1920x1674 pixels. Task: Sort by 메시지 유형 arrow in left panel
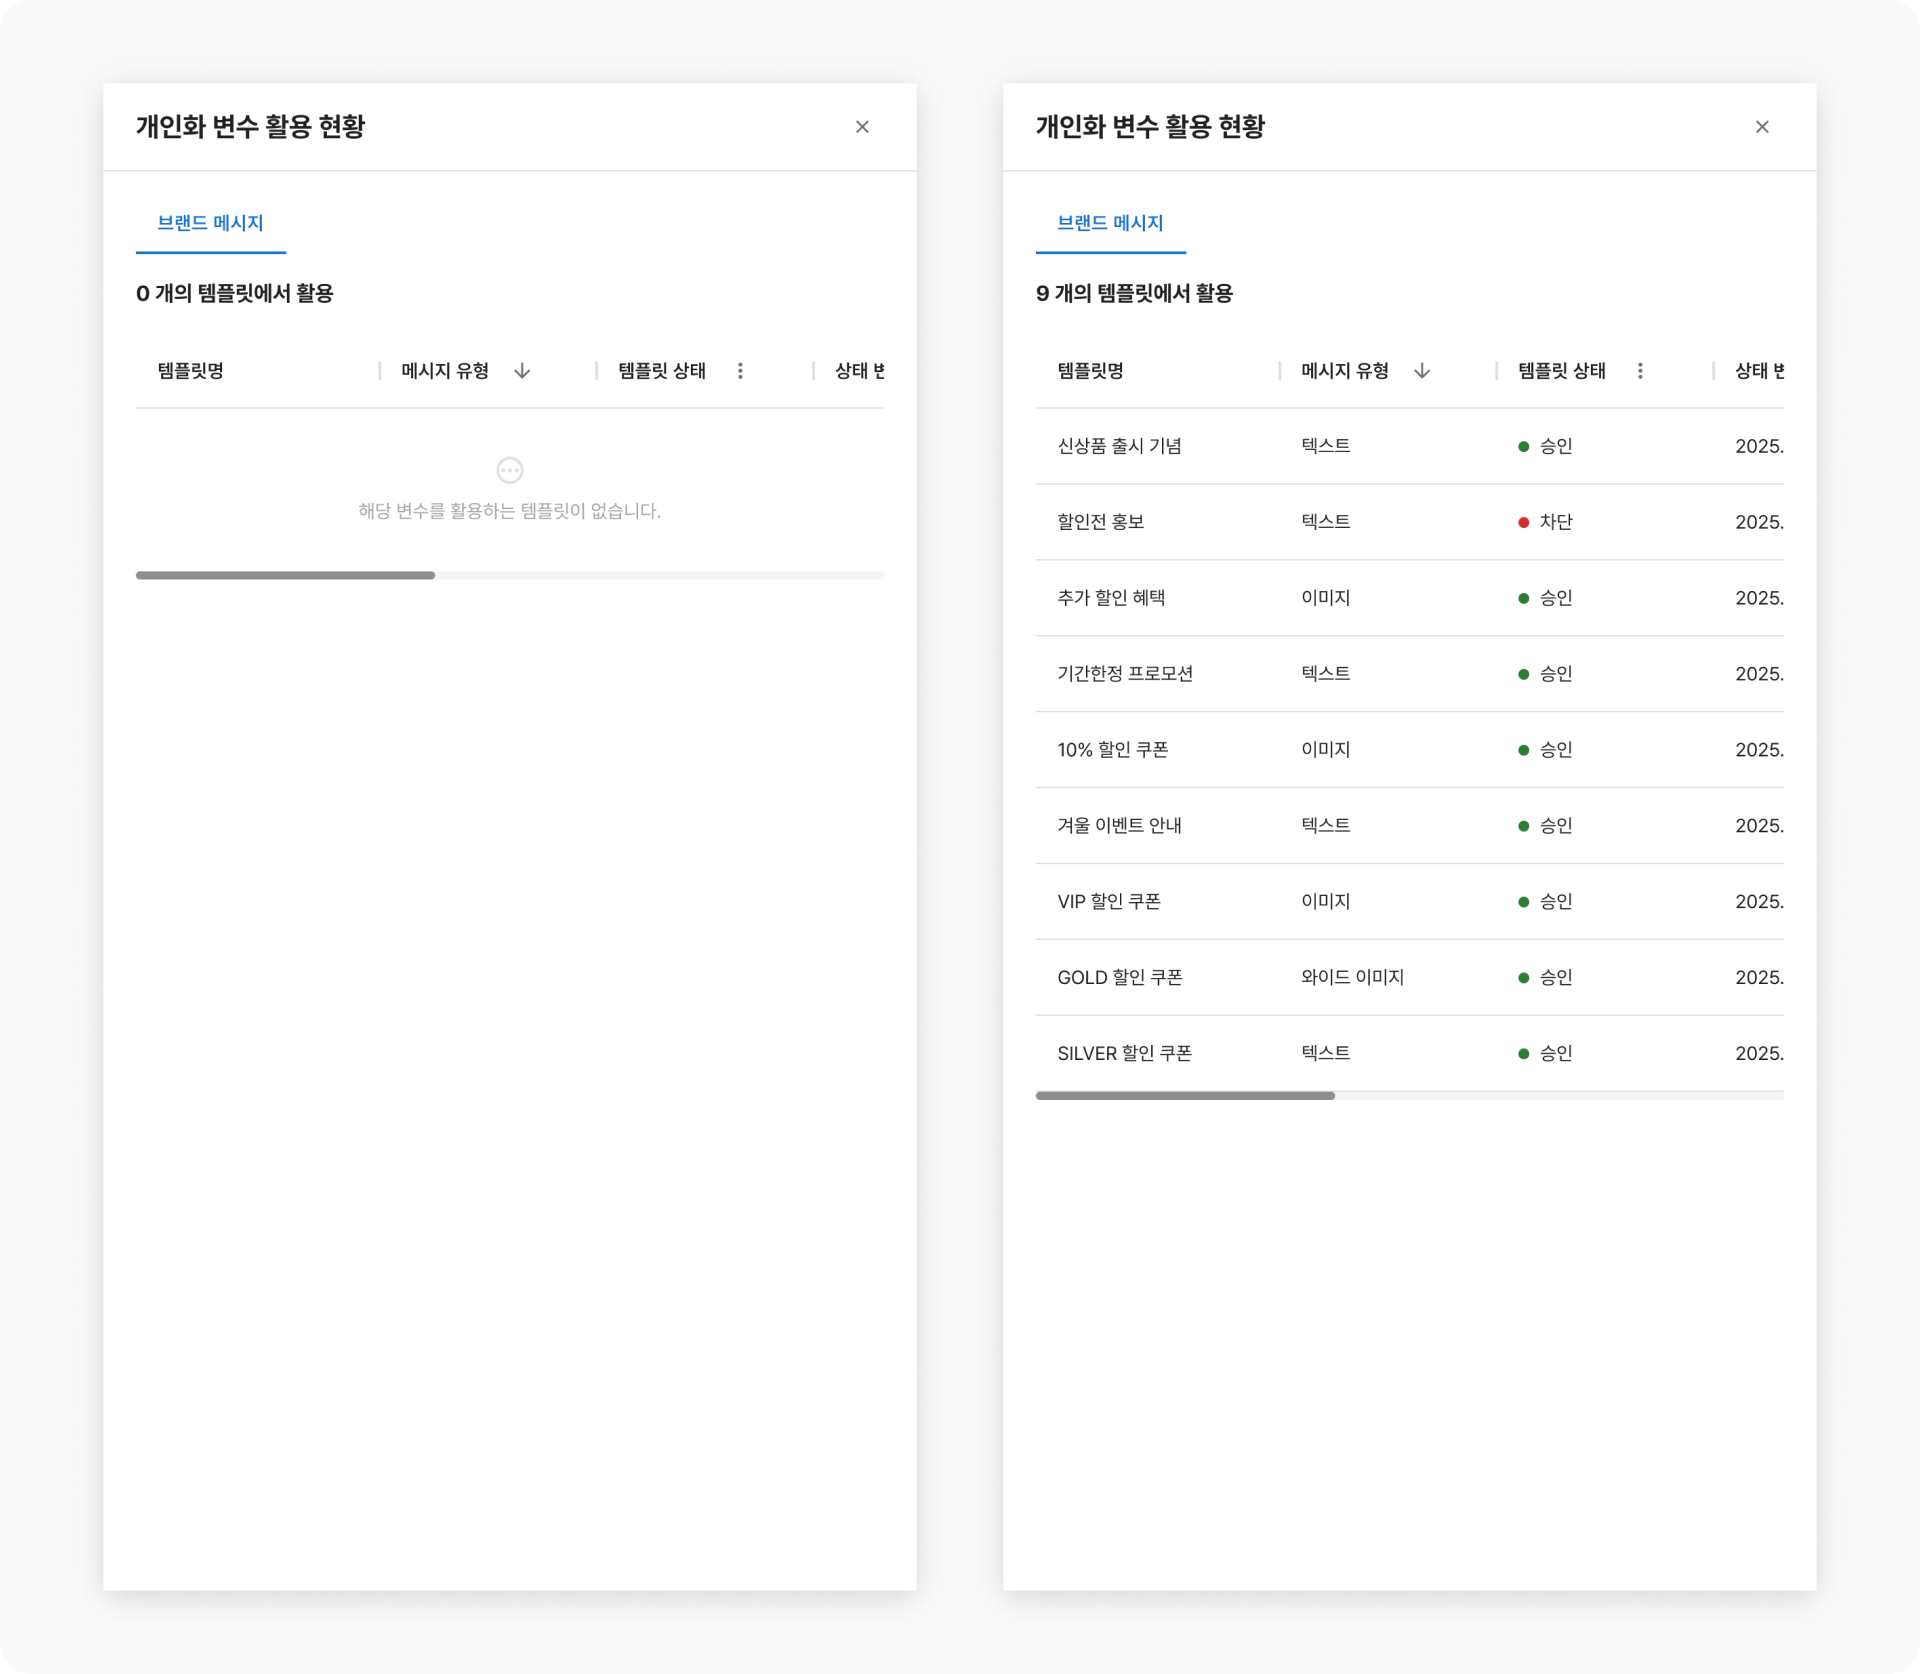(522, 371)
